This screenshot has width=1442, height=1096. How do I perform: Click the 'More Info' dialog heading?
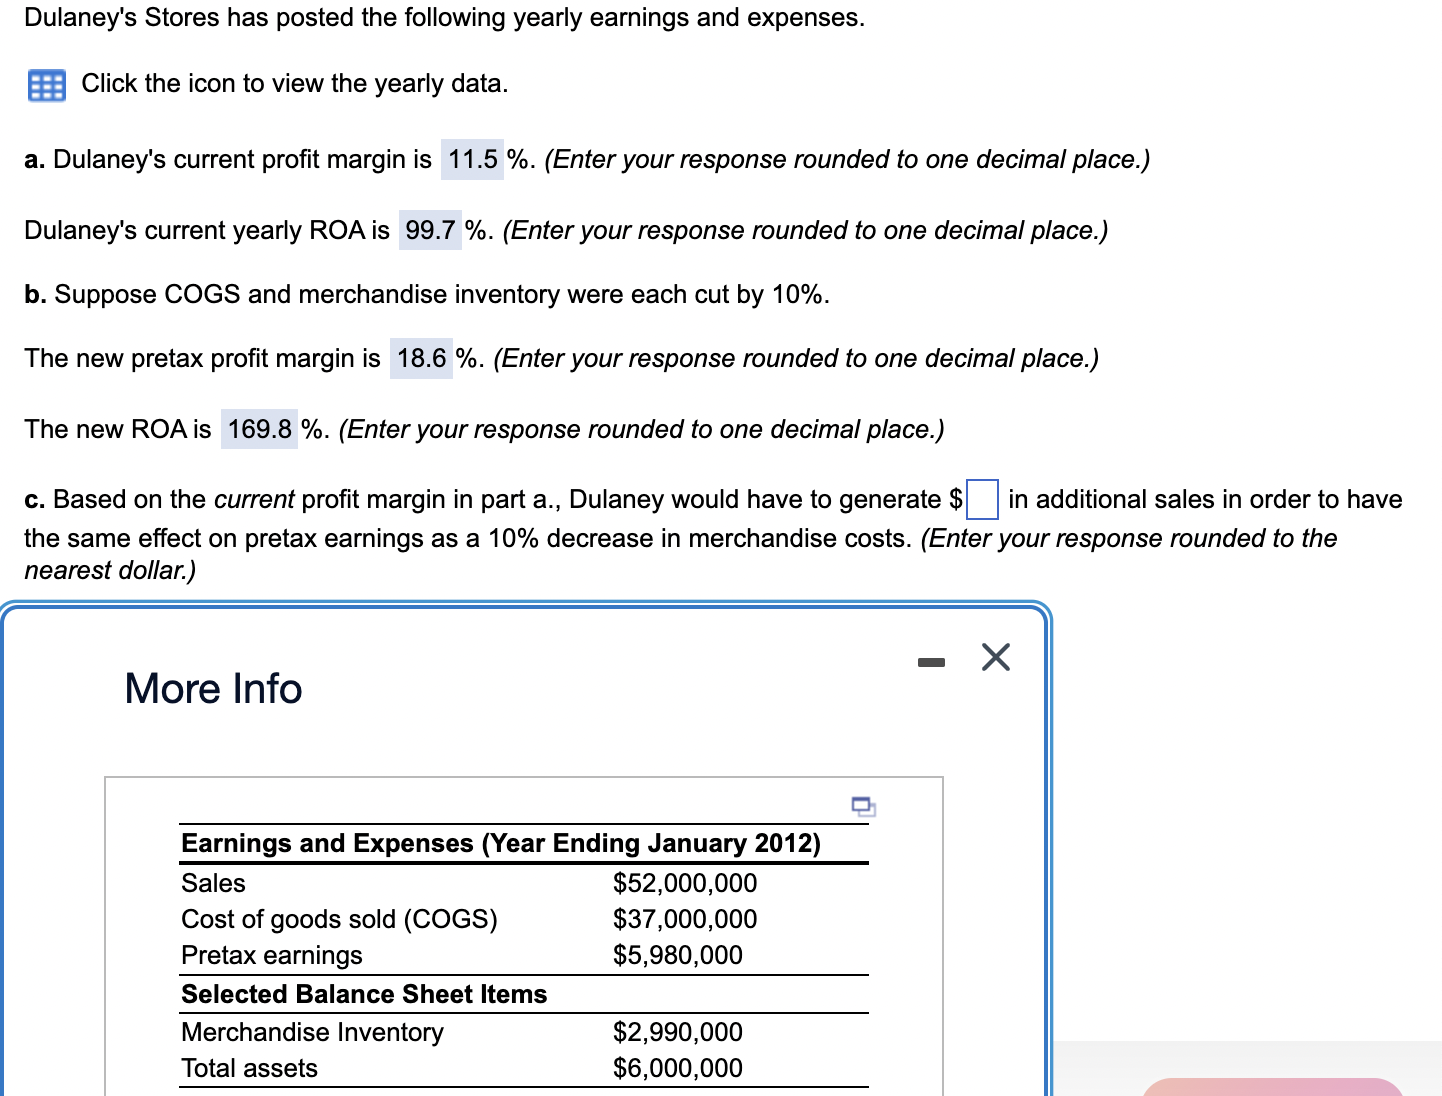[x=214, y=688]
